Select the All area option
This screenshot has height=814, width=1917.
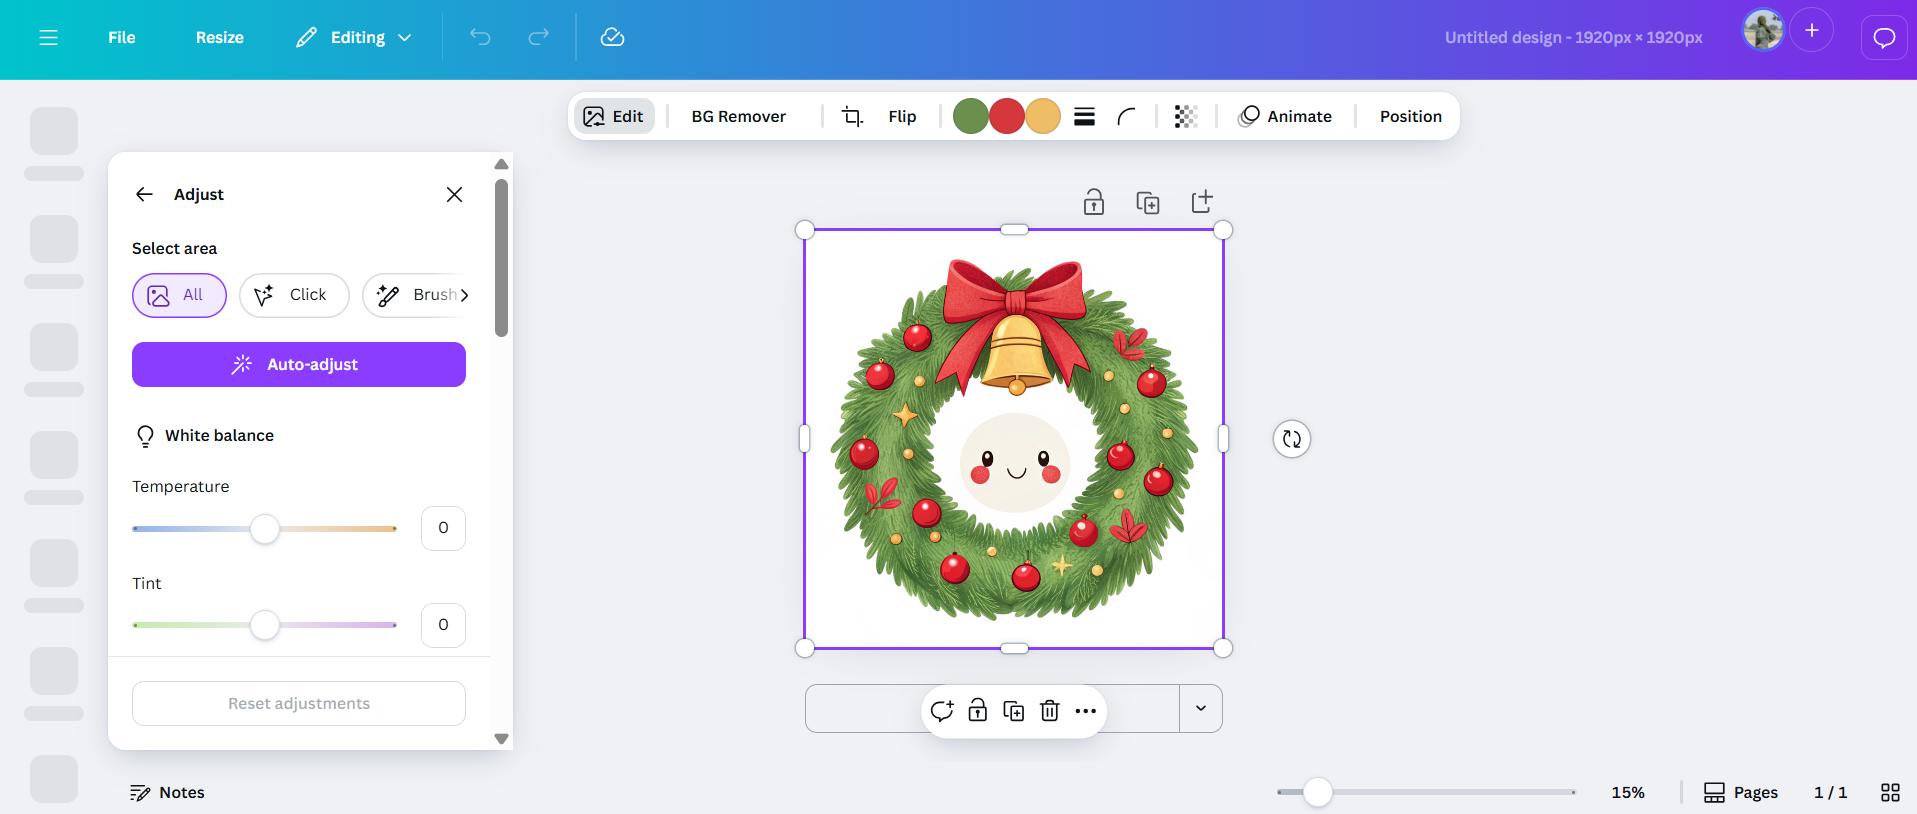(x=179, y=295)
